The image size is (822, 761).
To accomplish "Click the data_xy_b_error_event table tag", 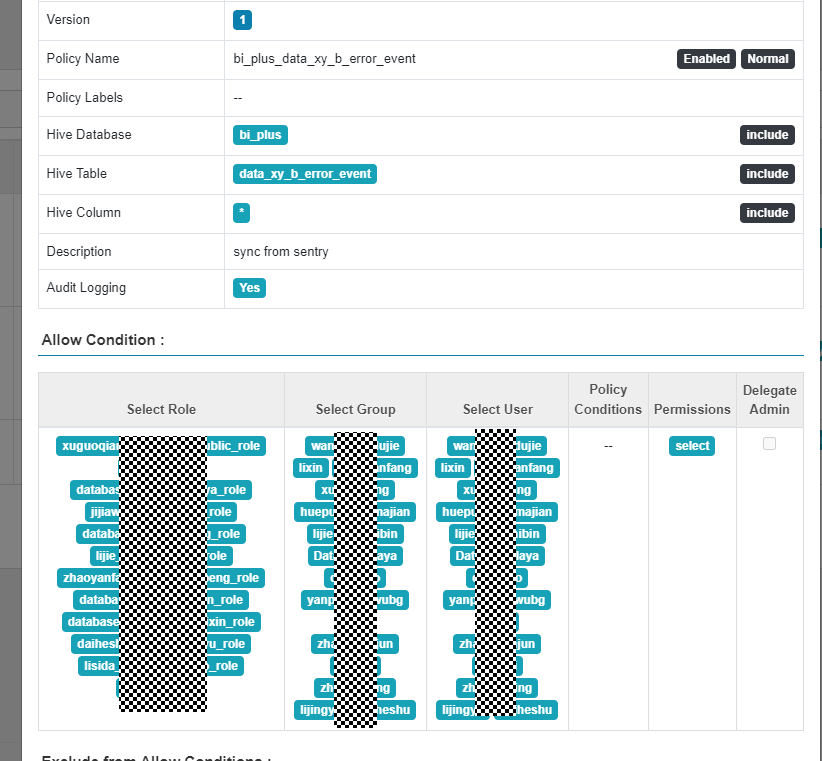I will [x=305, y=174].
